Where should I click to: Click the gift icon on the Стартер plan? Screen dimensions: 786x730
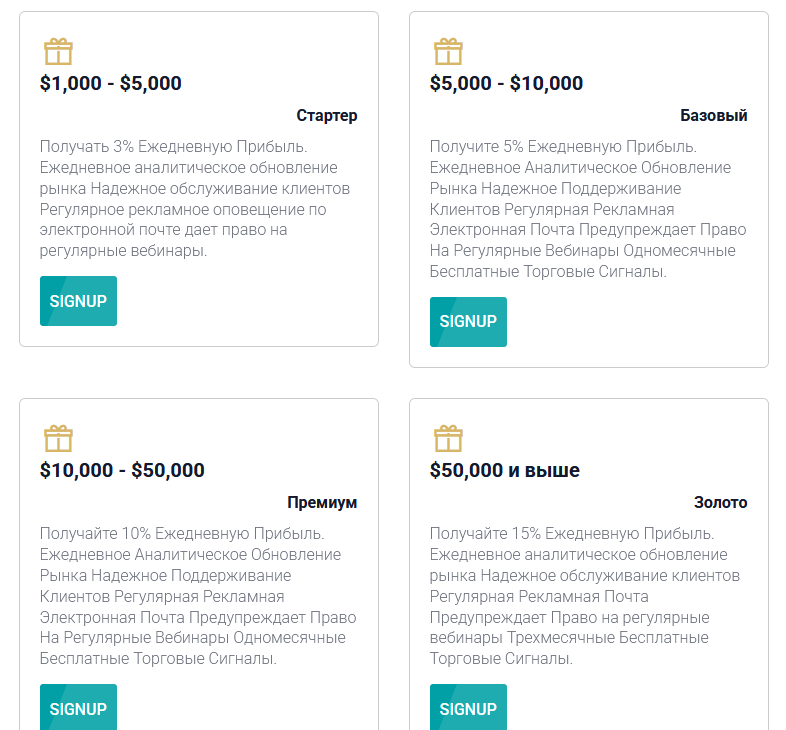(x=58, y=52)
